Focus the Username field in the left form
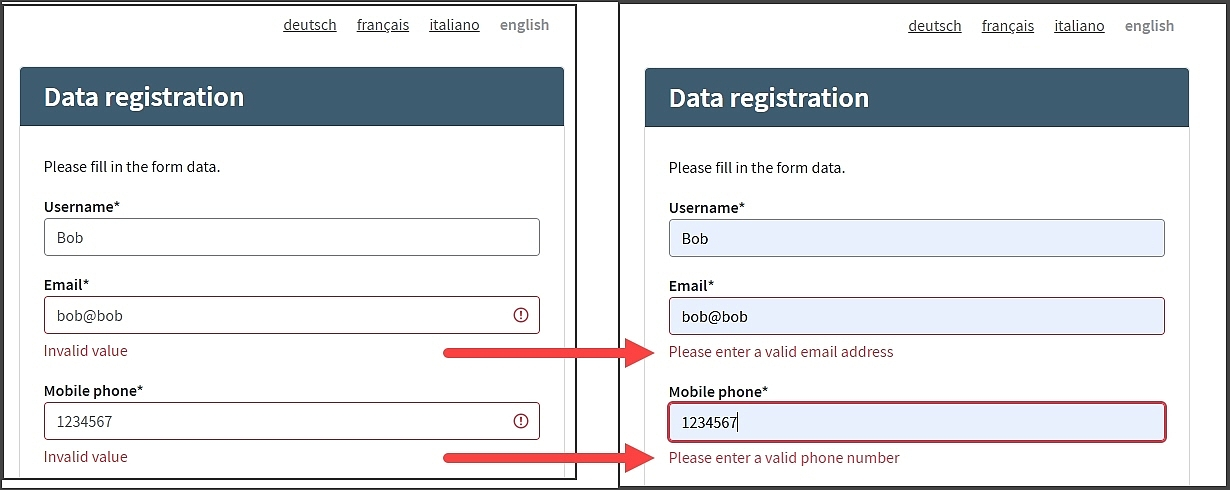 coord(291,238)
